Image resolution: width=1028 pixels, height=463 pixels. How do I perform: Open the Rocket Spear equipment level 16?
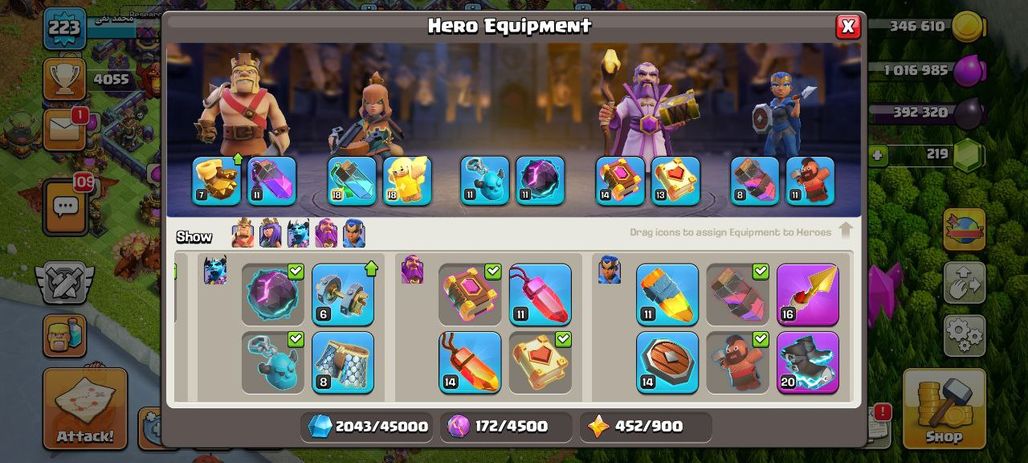click(x=808, y=294)
